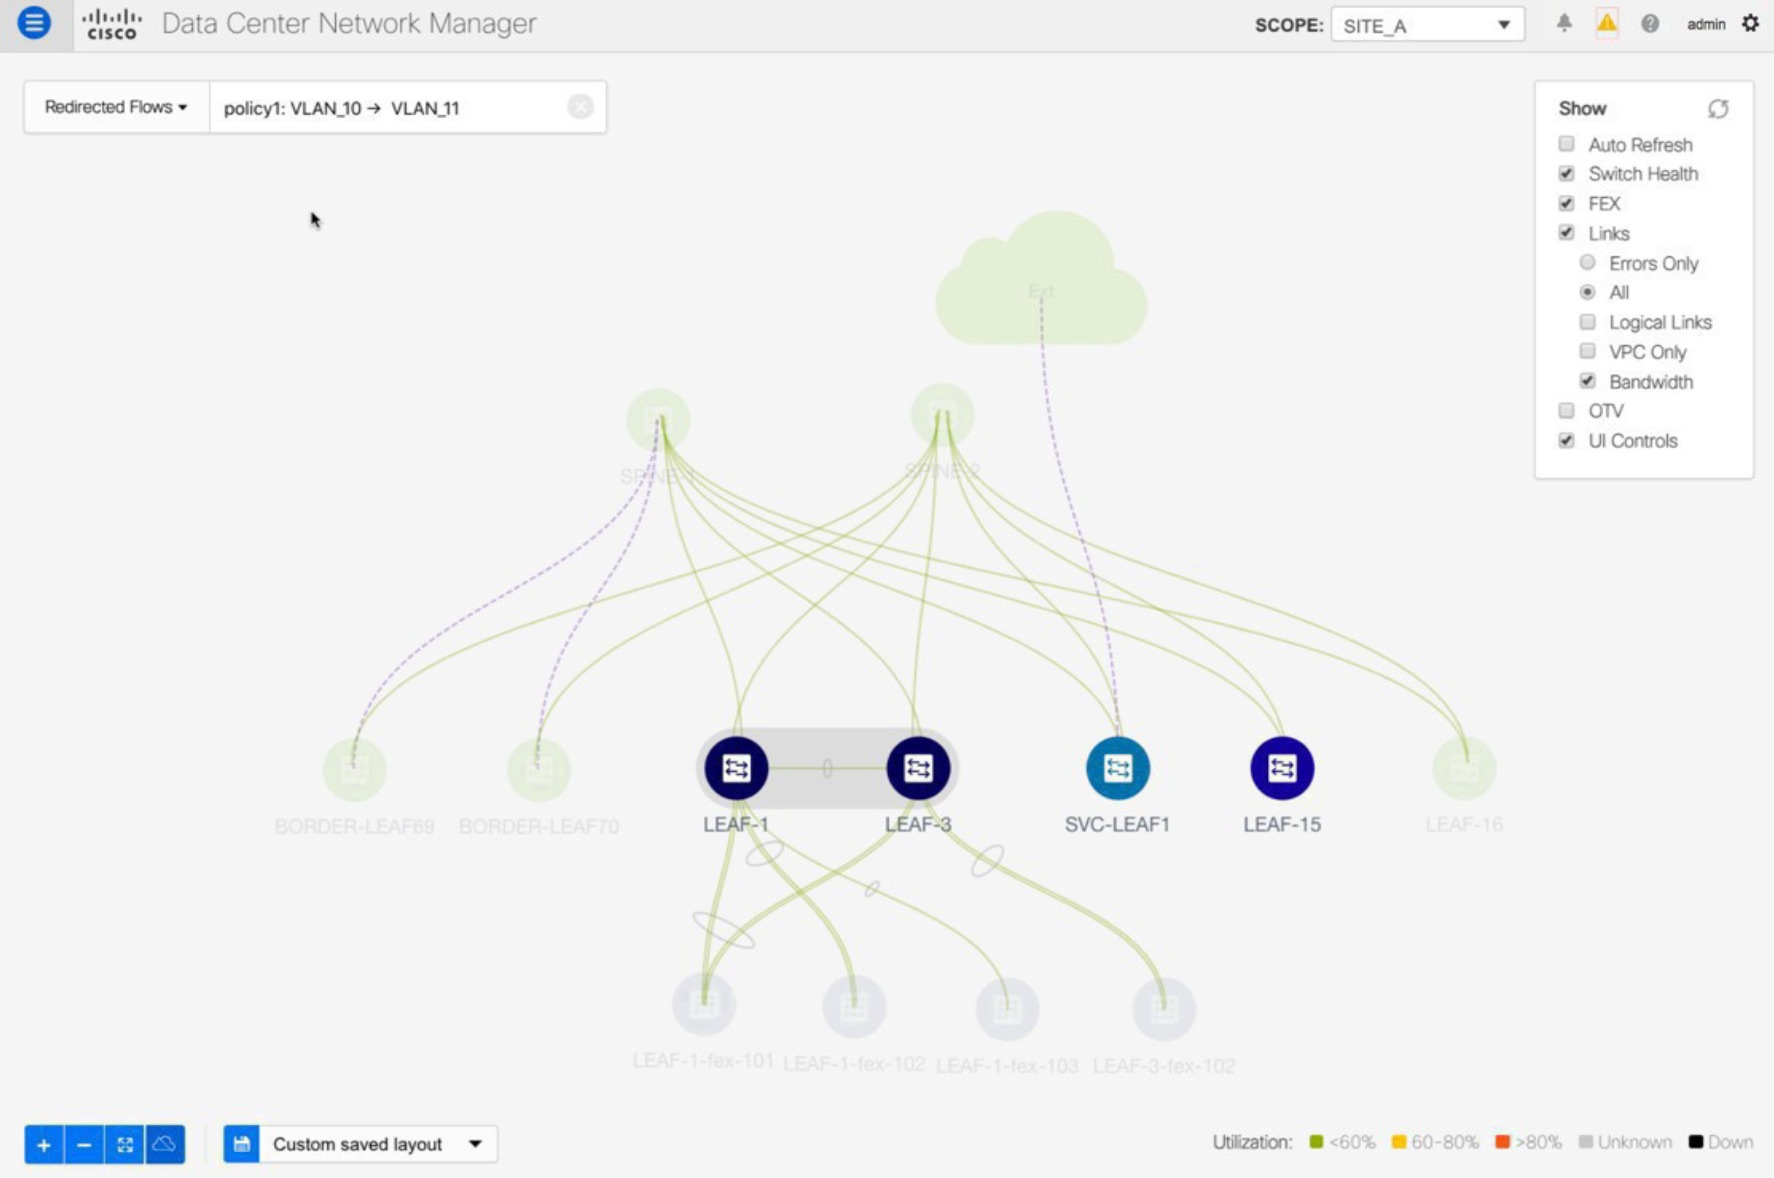Open the Custom saved layout dropdown
The image size is (1774, 1178).
pos(378,1144)
